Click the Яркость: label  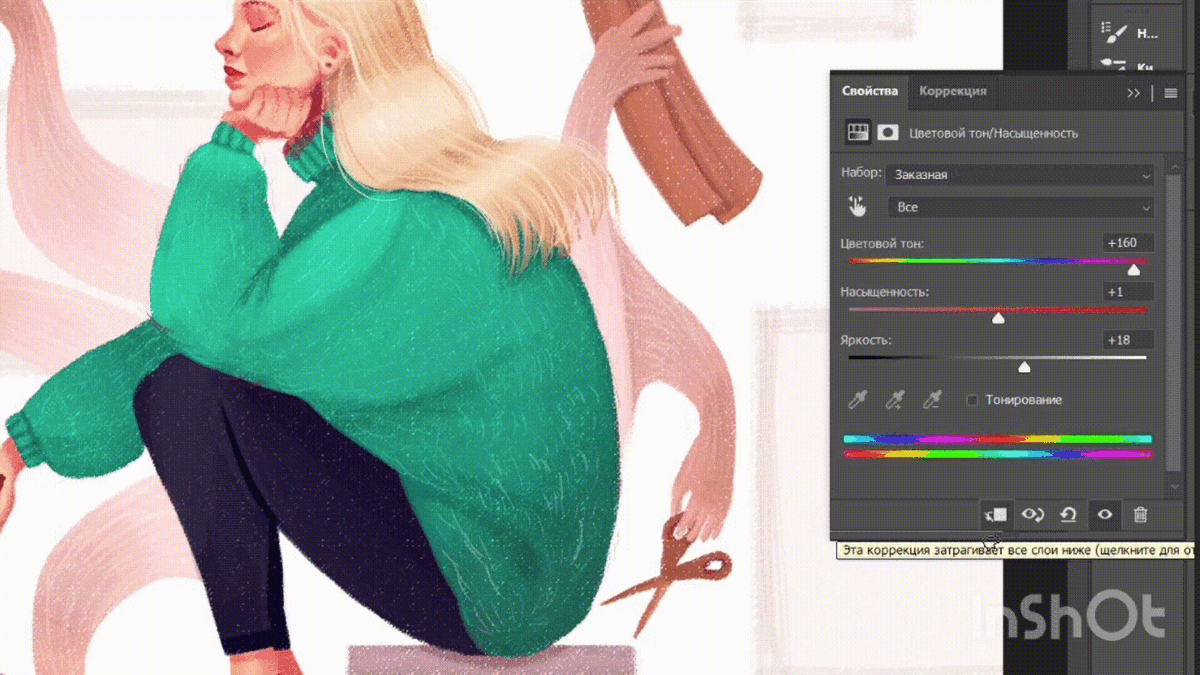(x=866, y=340)
